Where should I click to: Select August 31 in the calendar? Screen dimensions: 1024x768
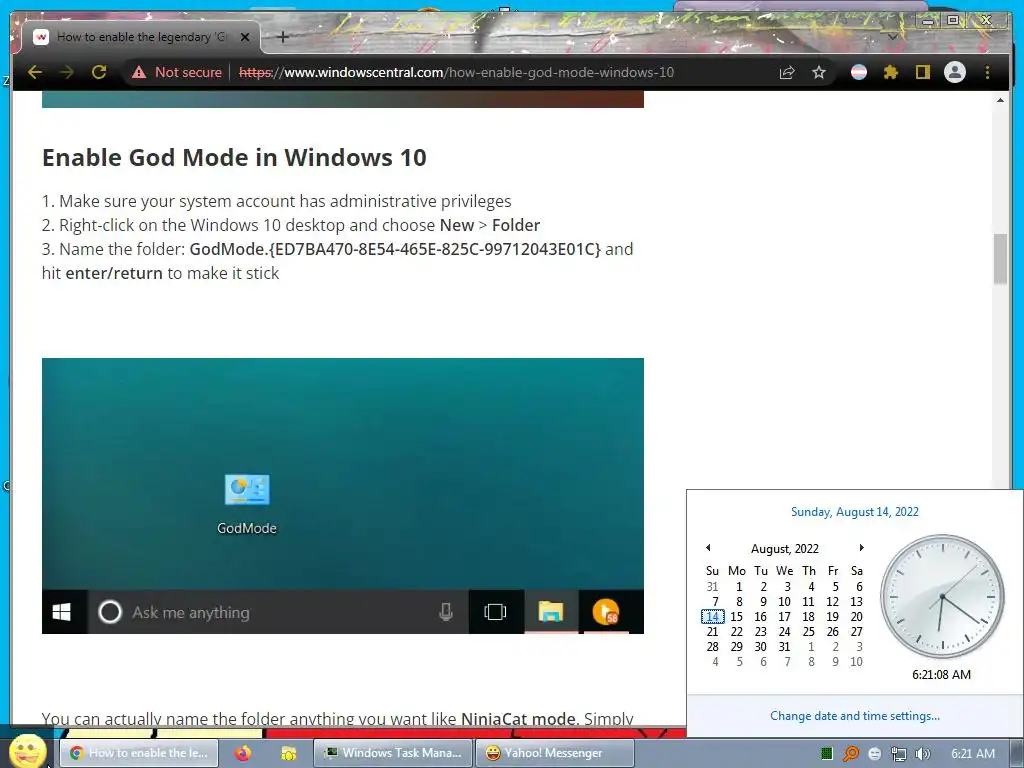coord(784,647)
